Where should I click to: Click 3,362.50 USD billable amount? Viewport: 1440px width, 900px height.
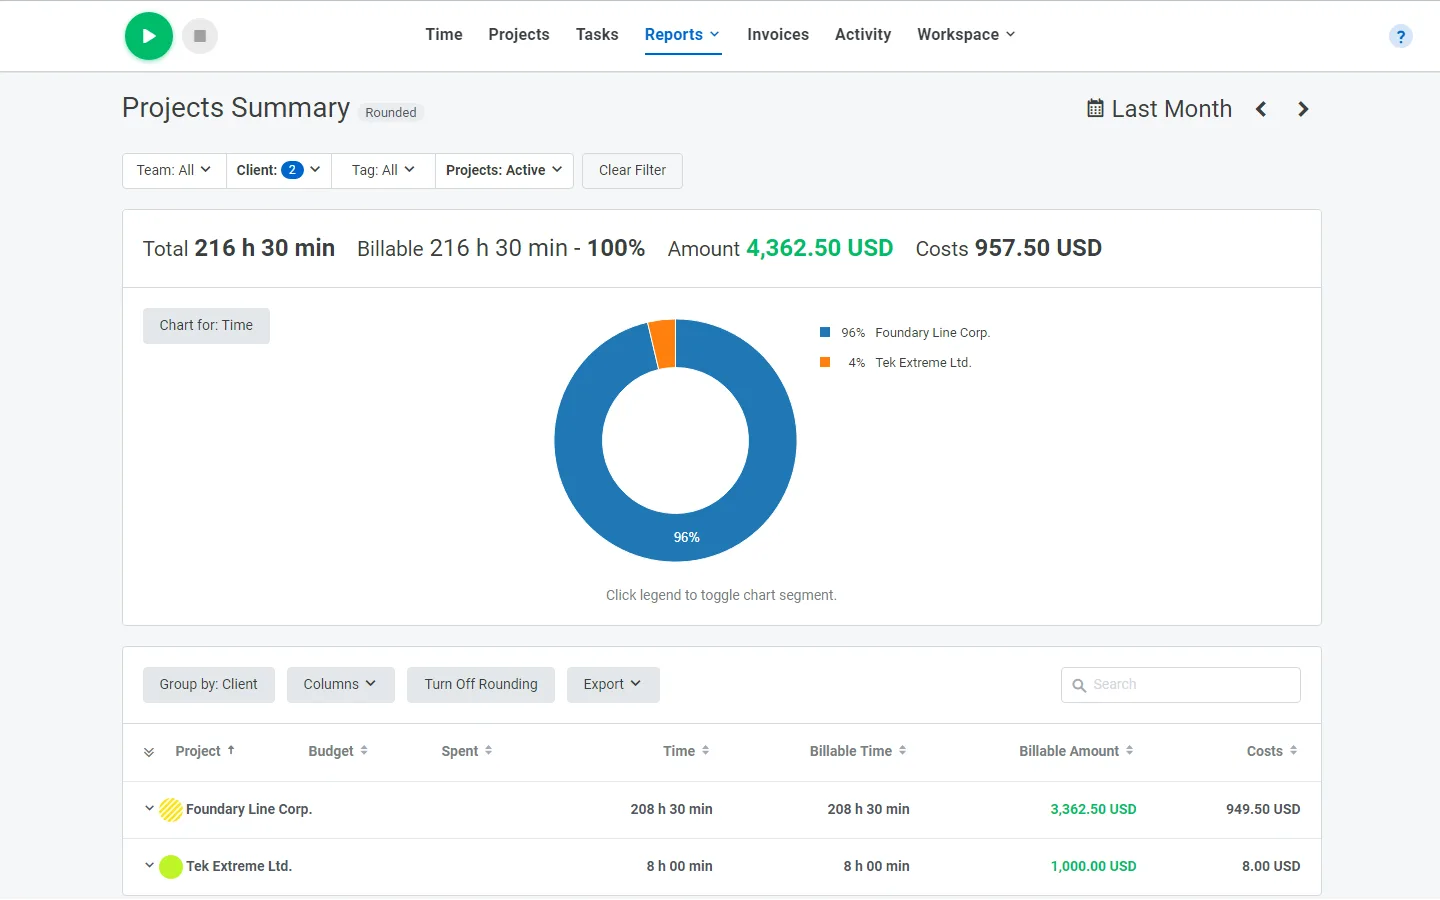click(x=1093, y=810)
